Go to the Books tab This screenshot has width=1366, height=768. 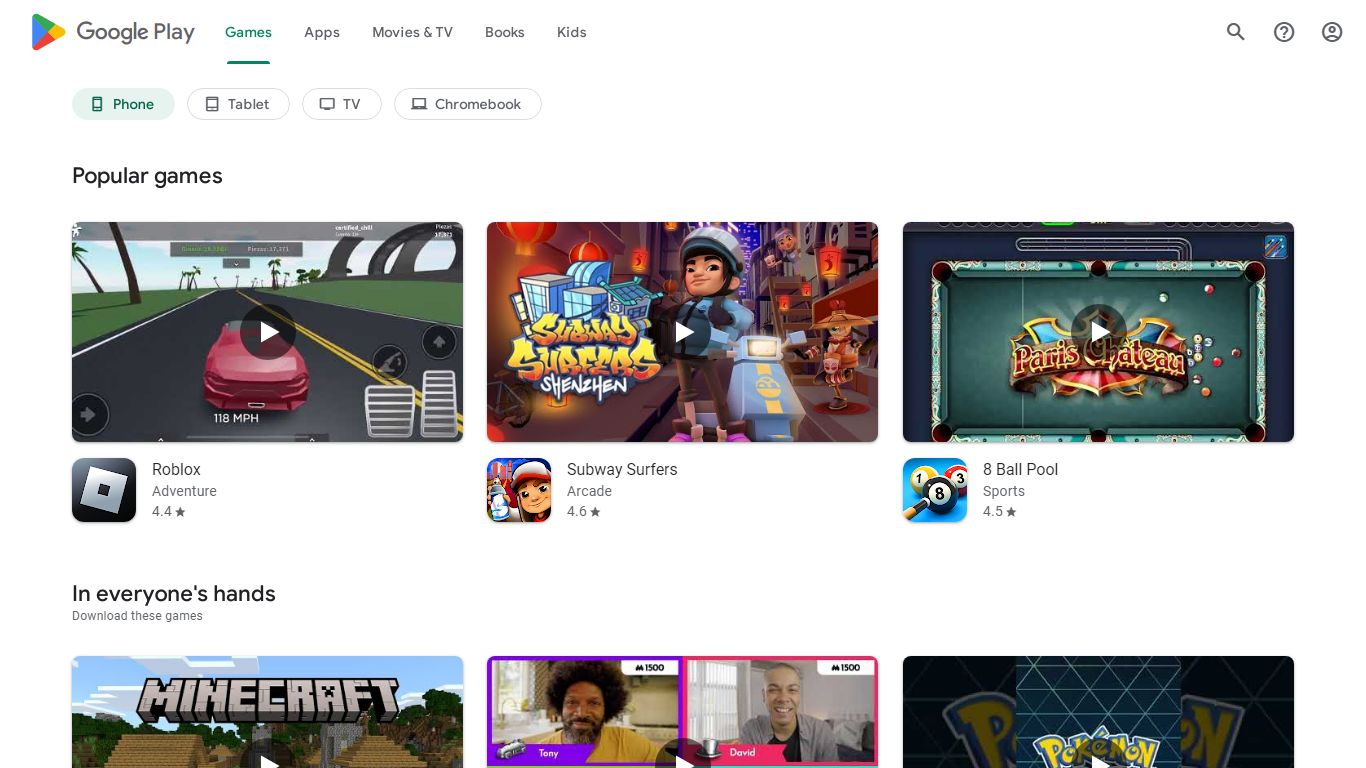pos(505,32)
